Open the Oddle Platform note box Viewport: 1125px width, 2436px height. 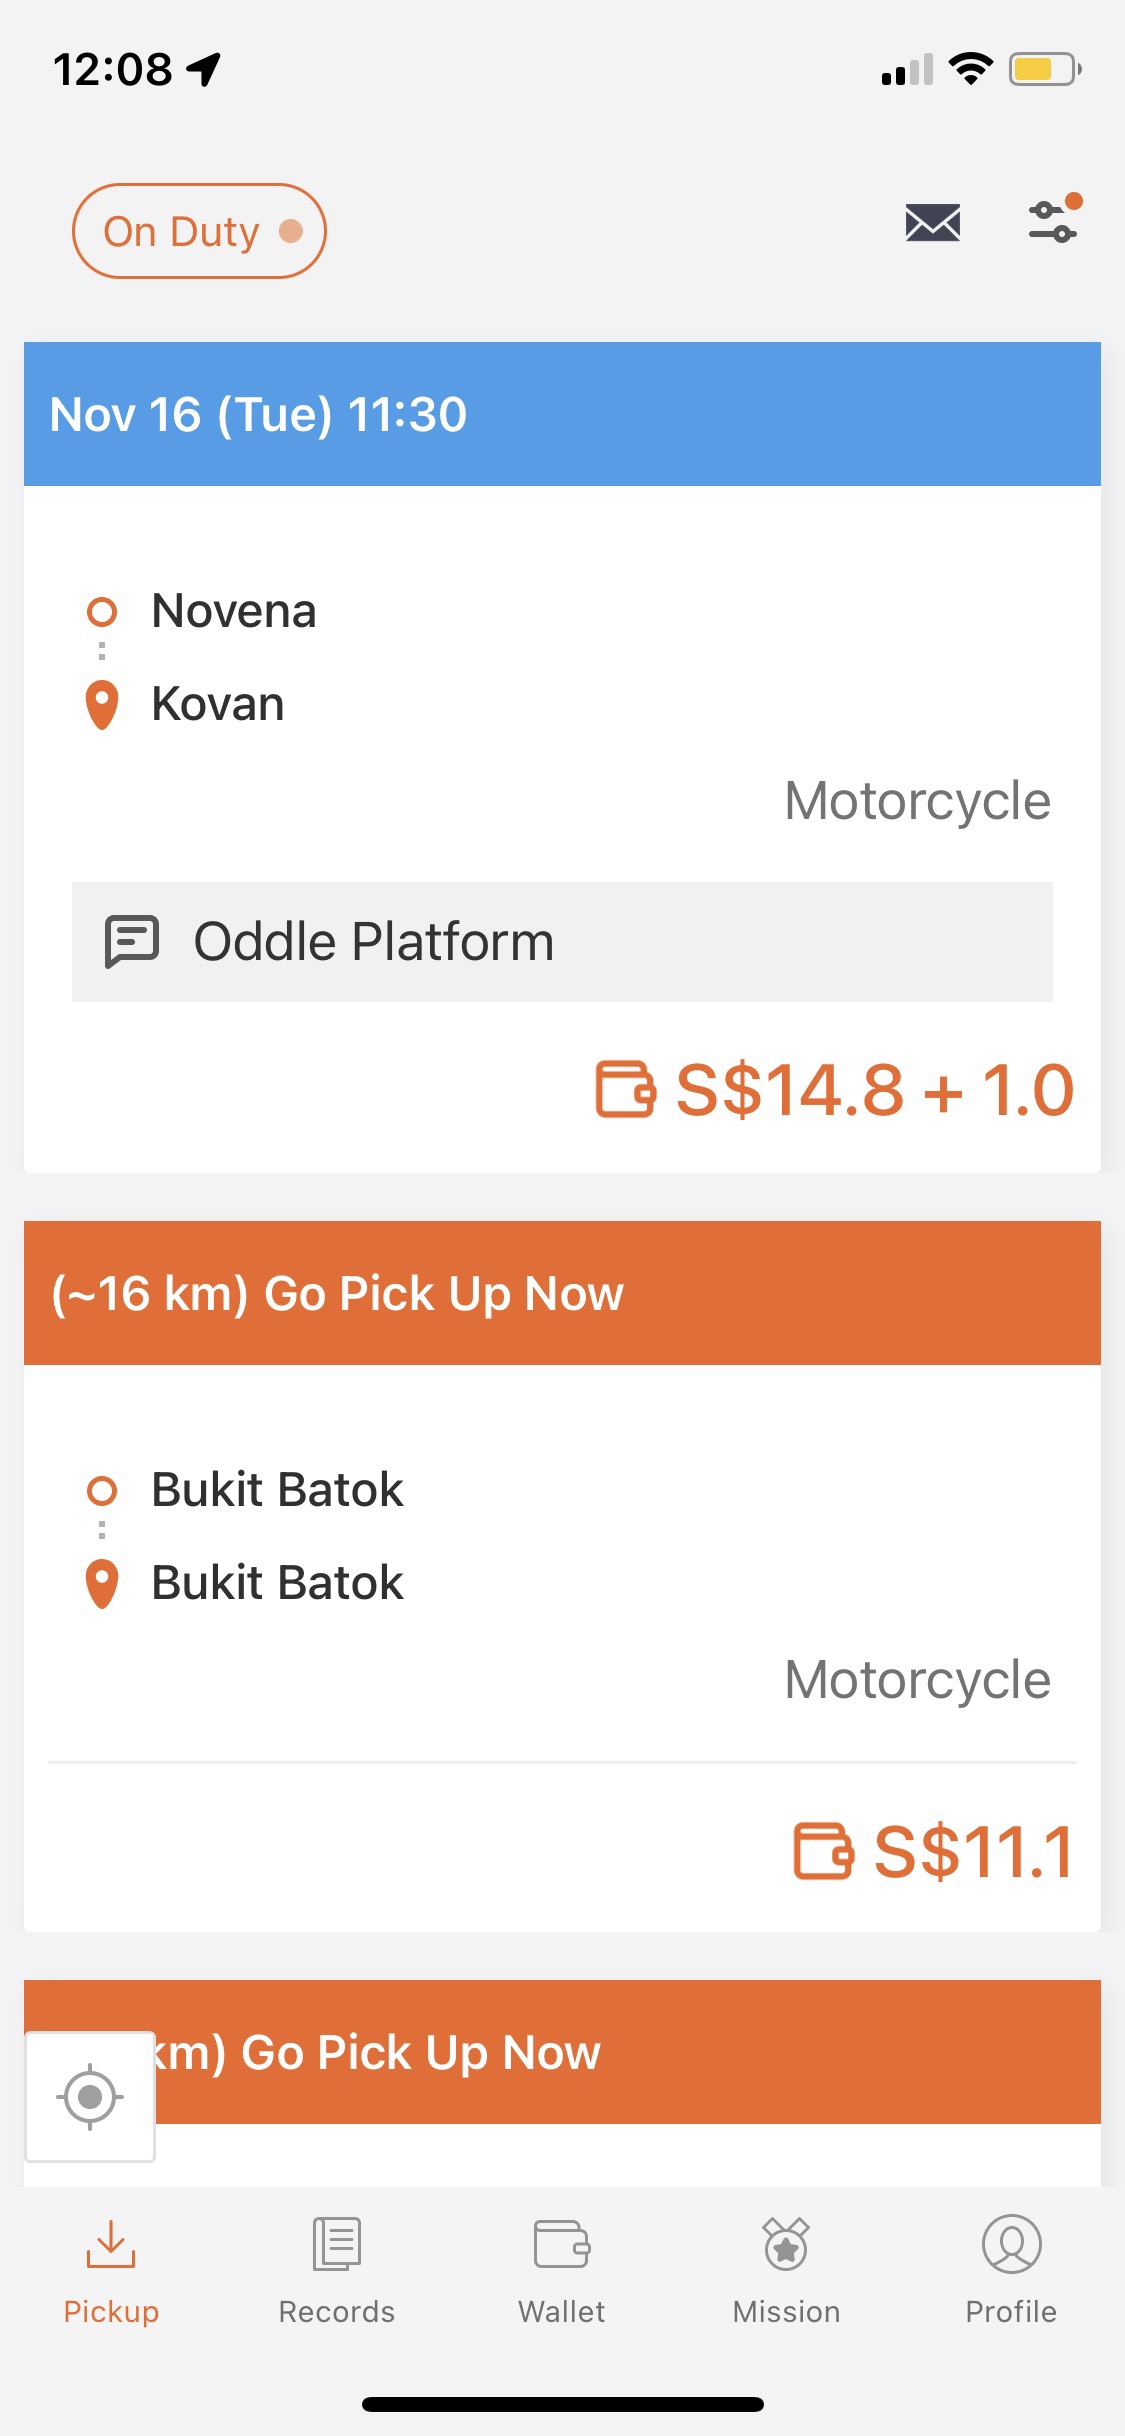point(562,942)
